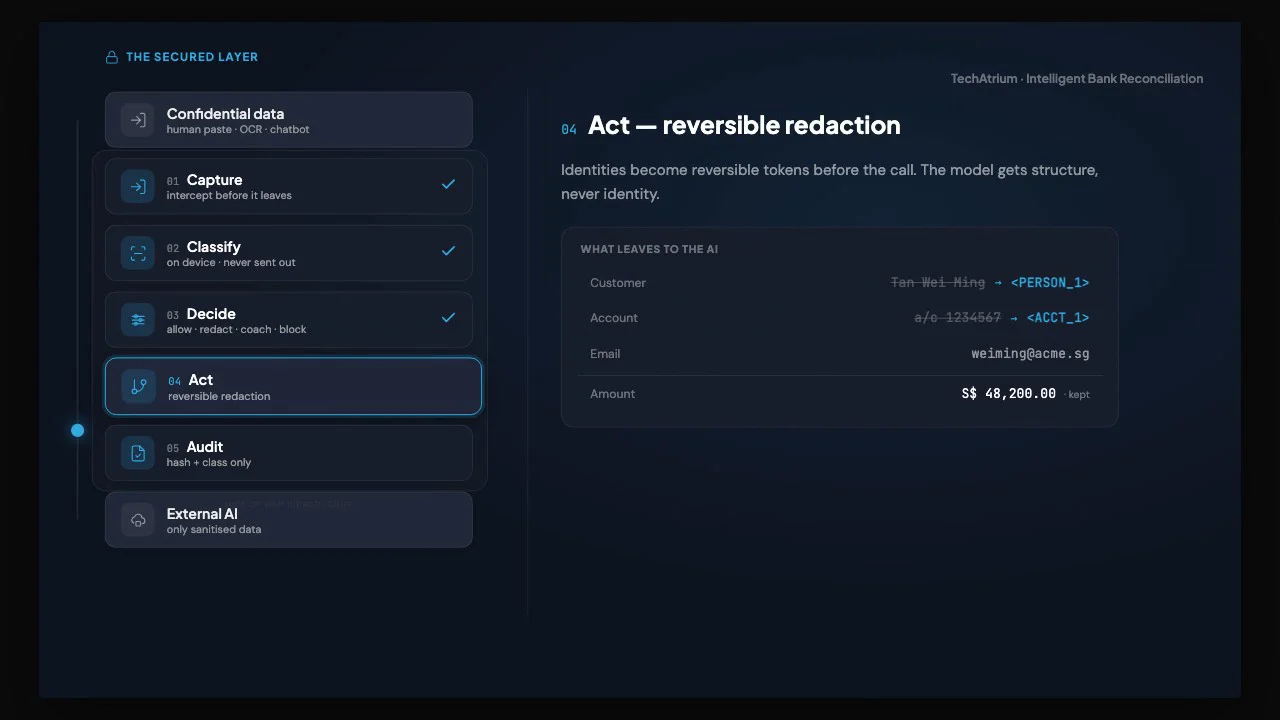Click the checkmark on the Decide step
The height and width of the screenshot is (720, 1280).
[448, 318]
